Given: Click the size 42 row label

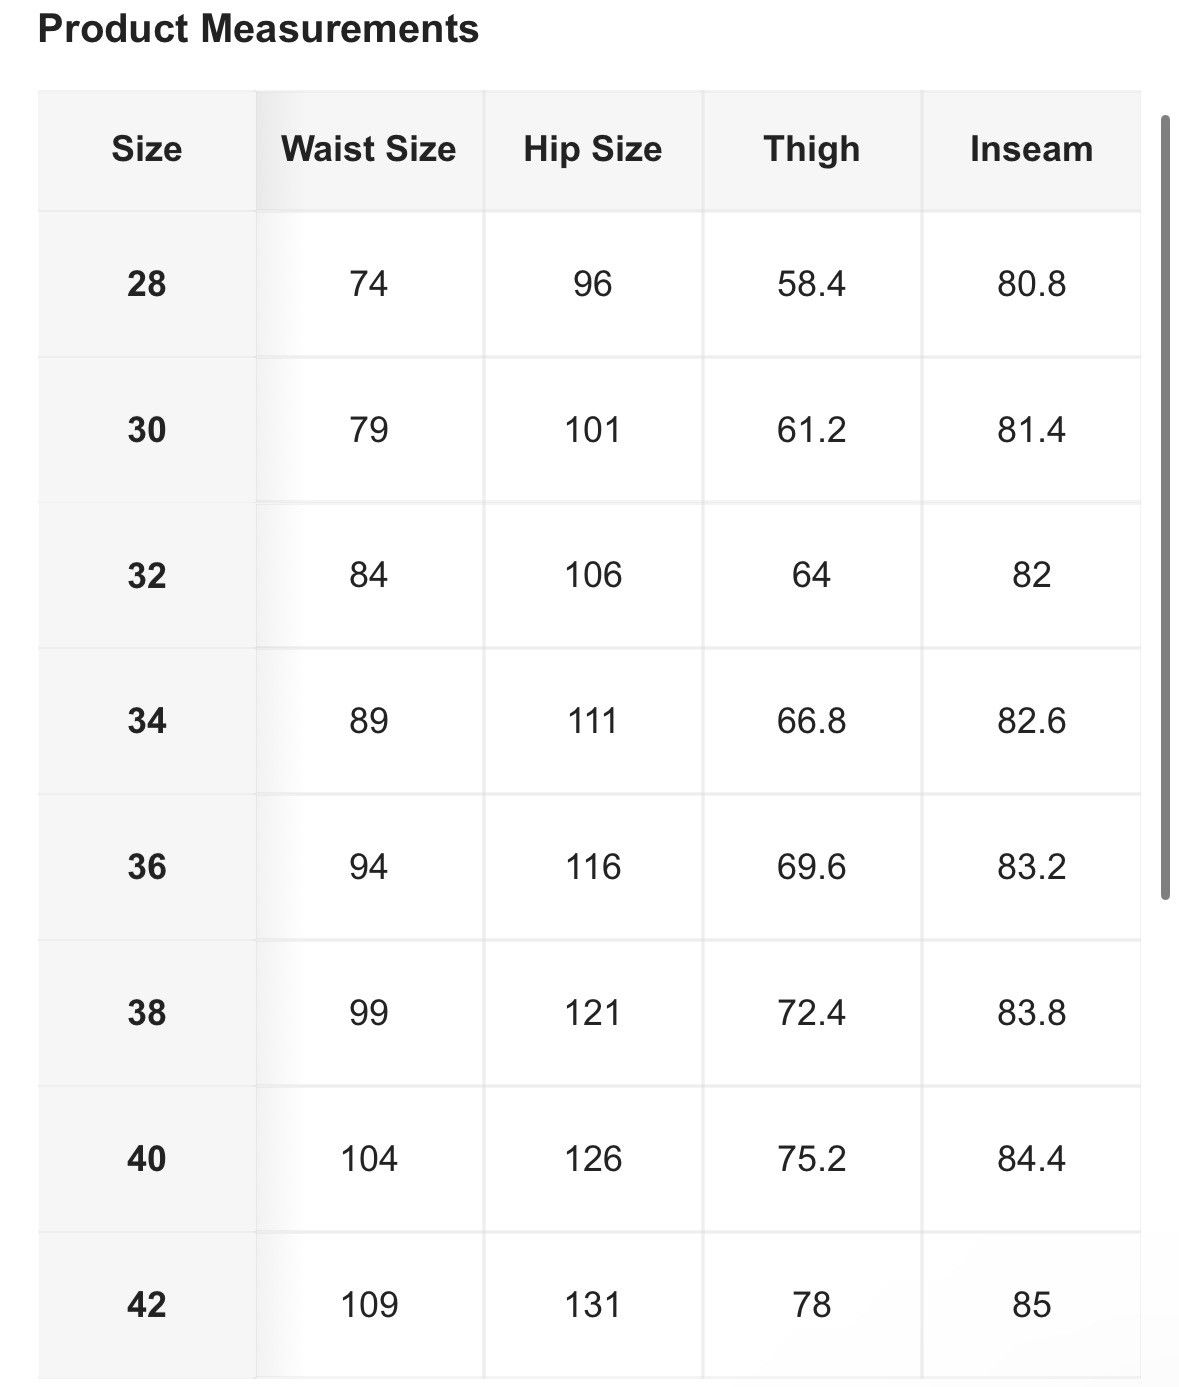Looking at the screenshot, I should 147,1305.
